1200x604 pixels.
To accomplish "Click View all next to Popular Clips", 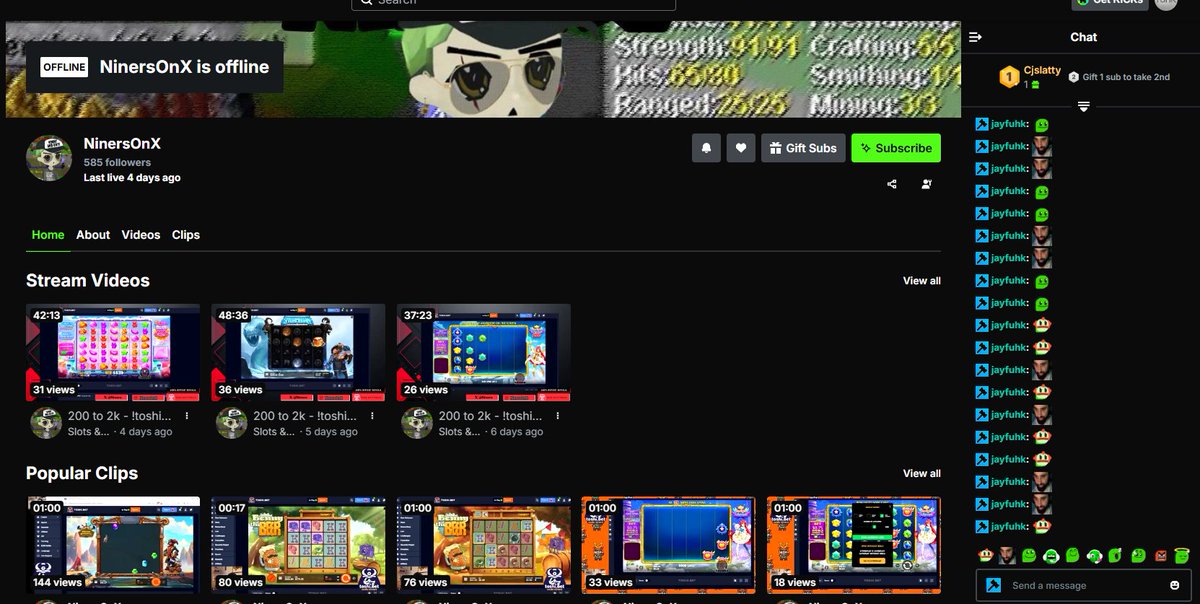I will [x=922, y=473].
